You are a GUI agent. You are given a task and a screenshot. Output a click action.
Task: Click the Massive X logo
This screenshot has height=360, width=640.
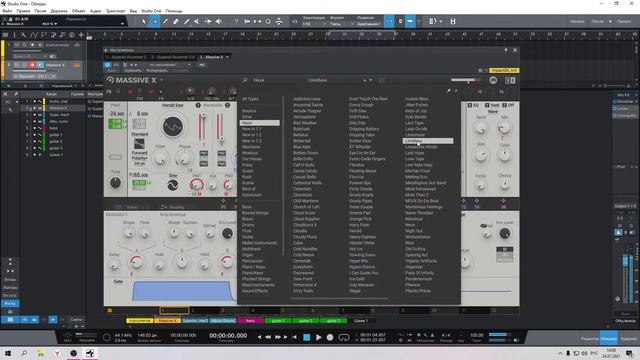(x=132, y=80)
